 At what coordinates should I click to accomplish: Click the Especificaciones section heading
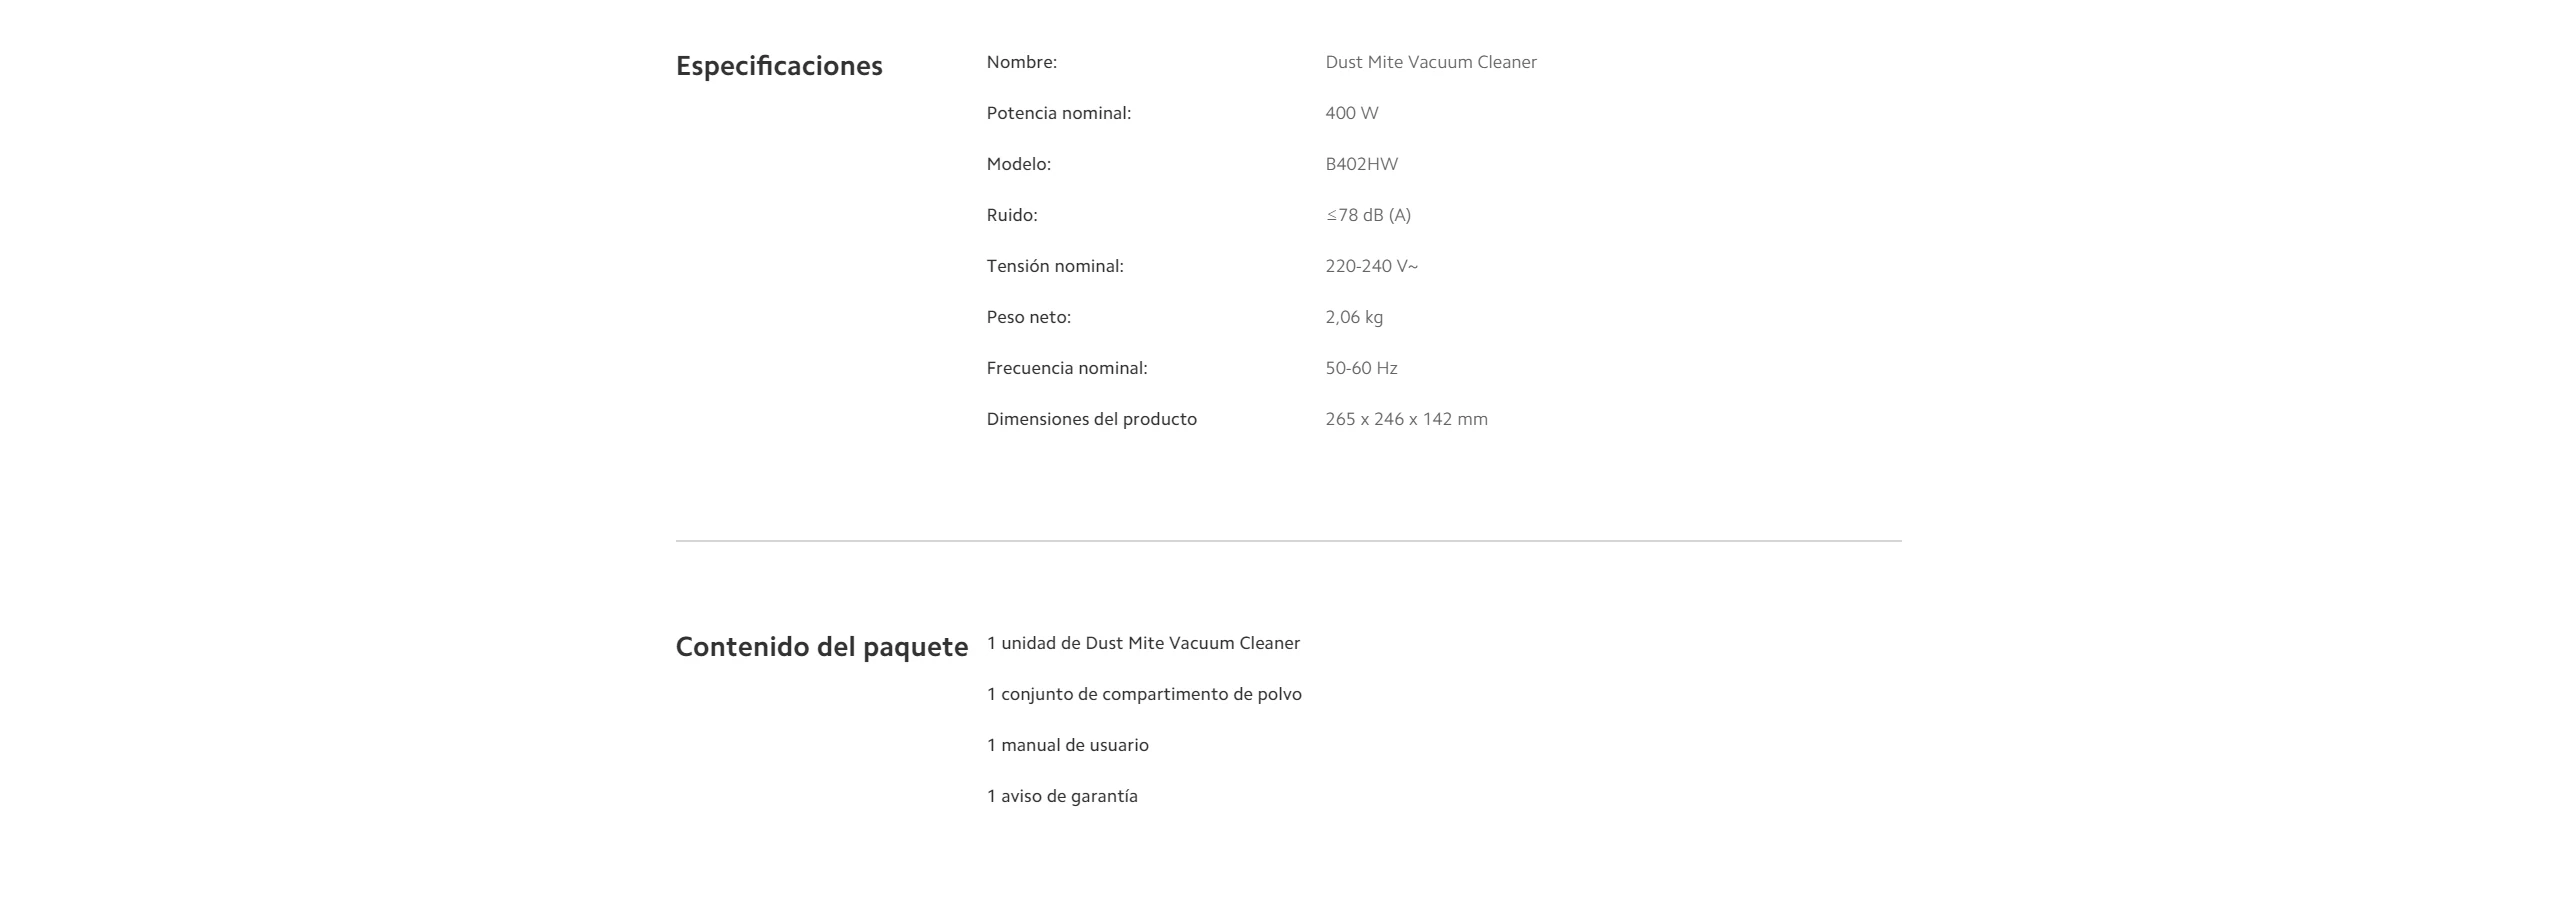pos(779,66)
